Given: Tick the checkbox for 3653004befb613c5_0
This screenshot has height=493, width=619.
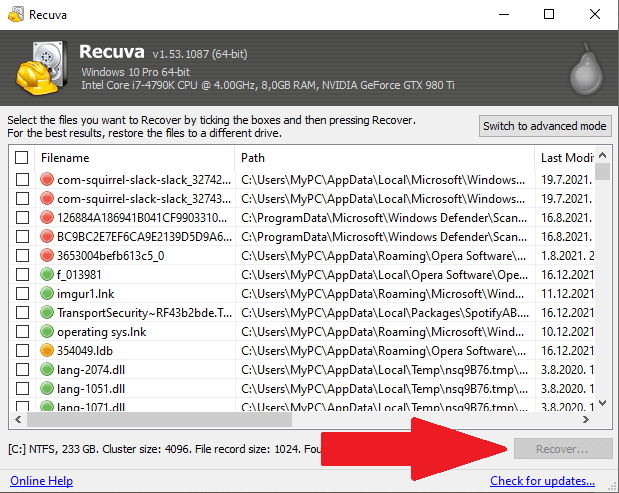Looking at the screenshot, I should tap(23, 255).
